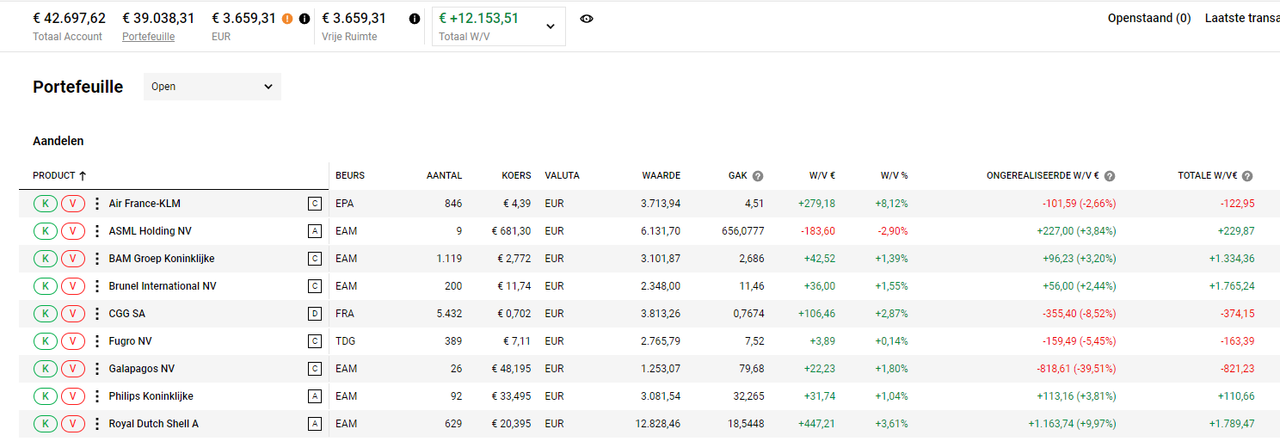The image size is (1280, 446).
Task: Open the three-dot menu for Air France-KLM
Action: click(97, 204)
